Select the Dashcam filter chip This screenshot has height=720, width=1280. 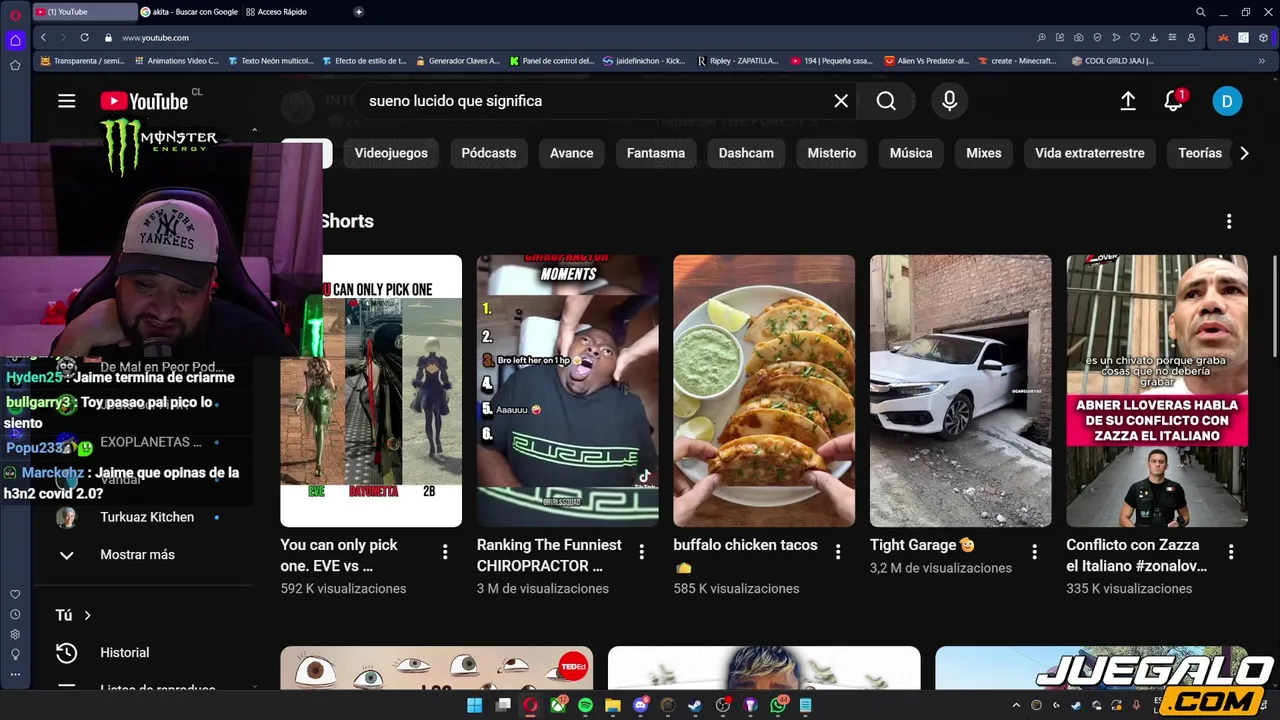point(746,153)
